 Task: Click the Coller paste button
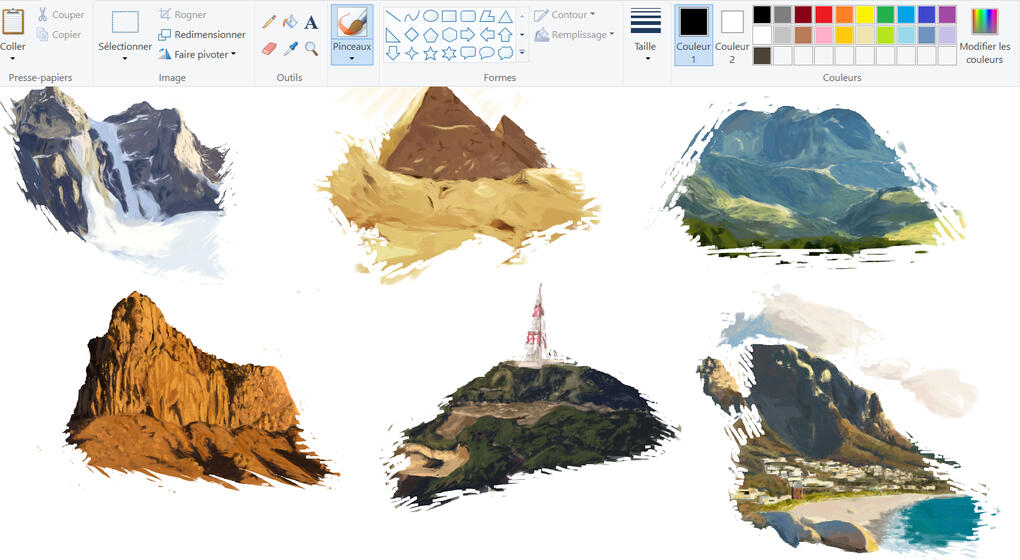13,24
